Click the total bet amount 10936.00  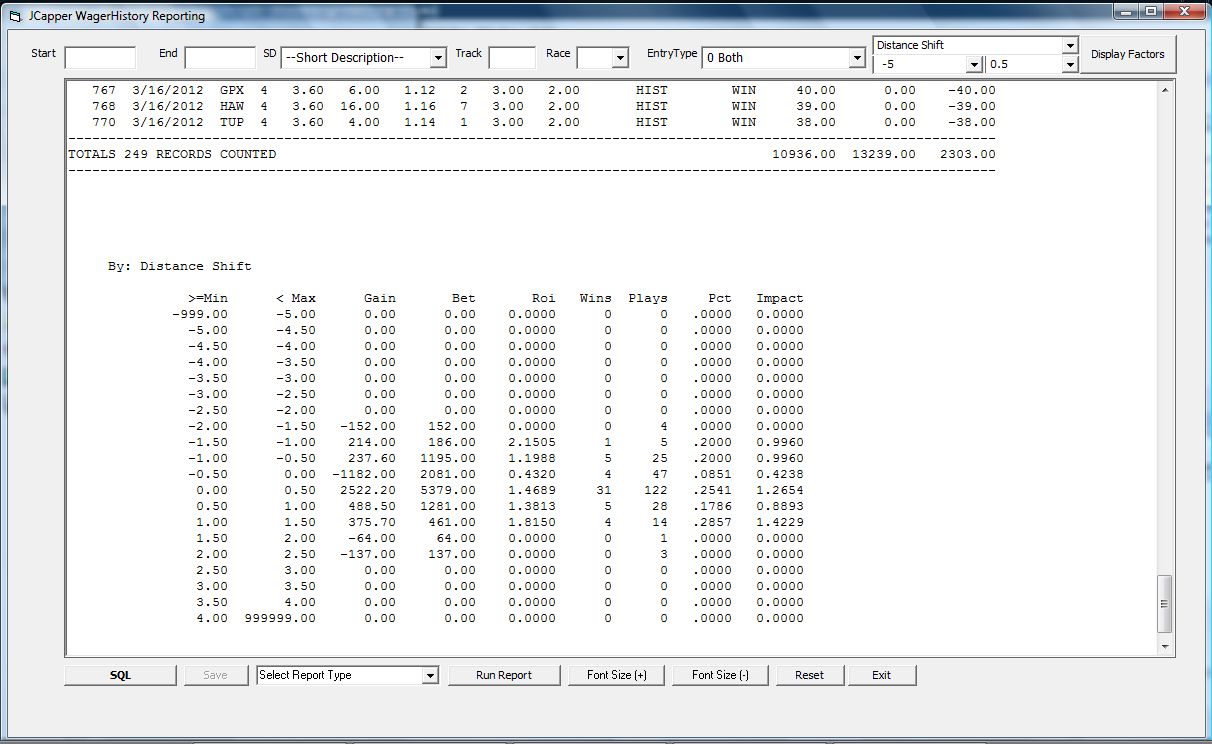(804, 154)
